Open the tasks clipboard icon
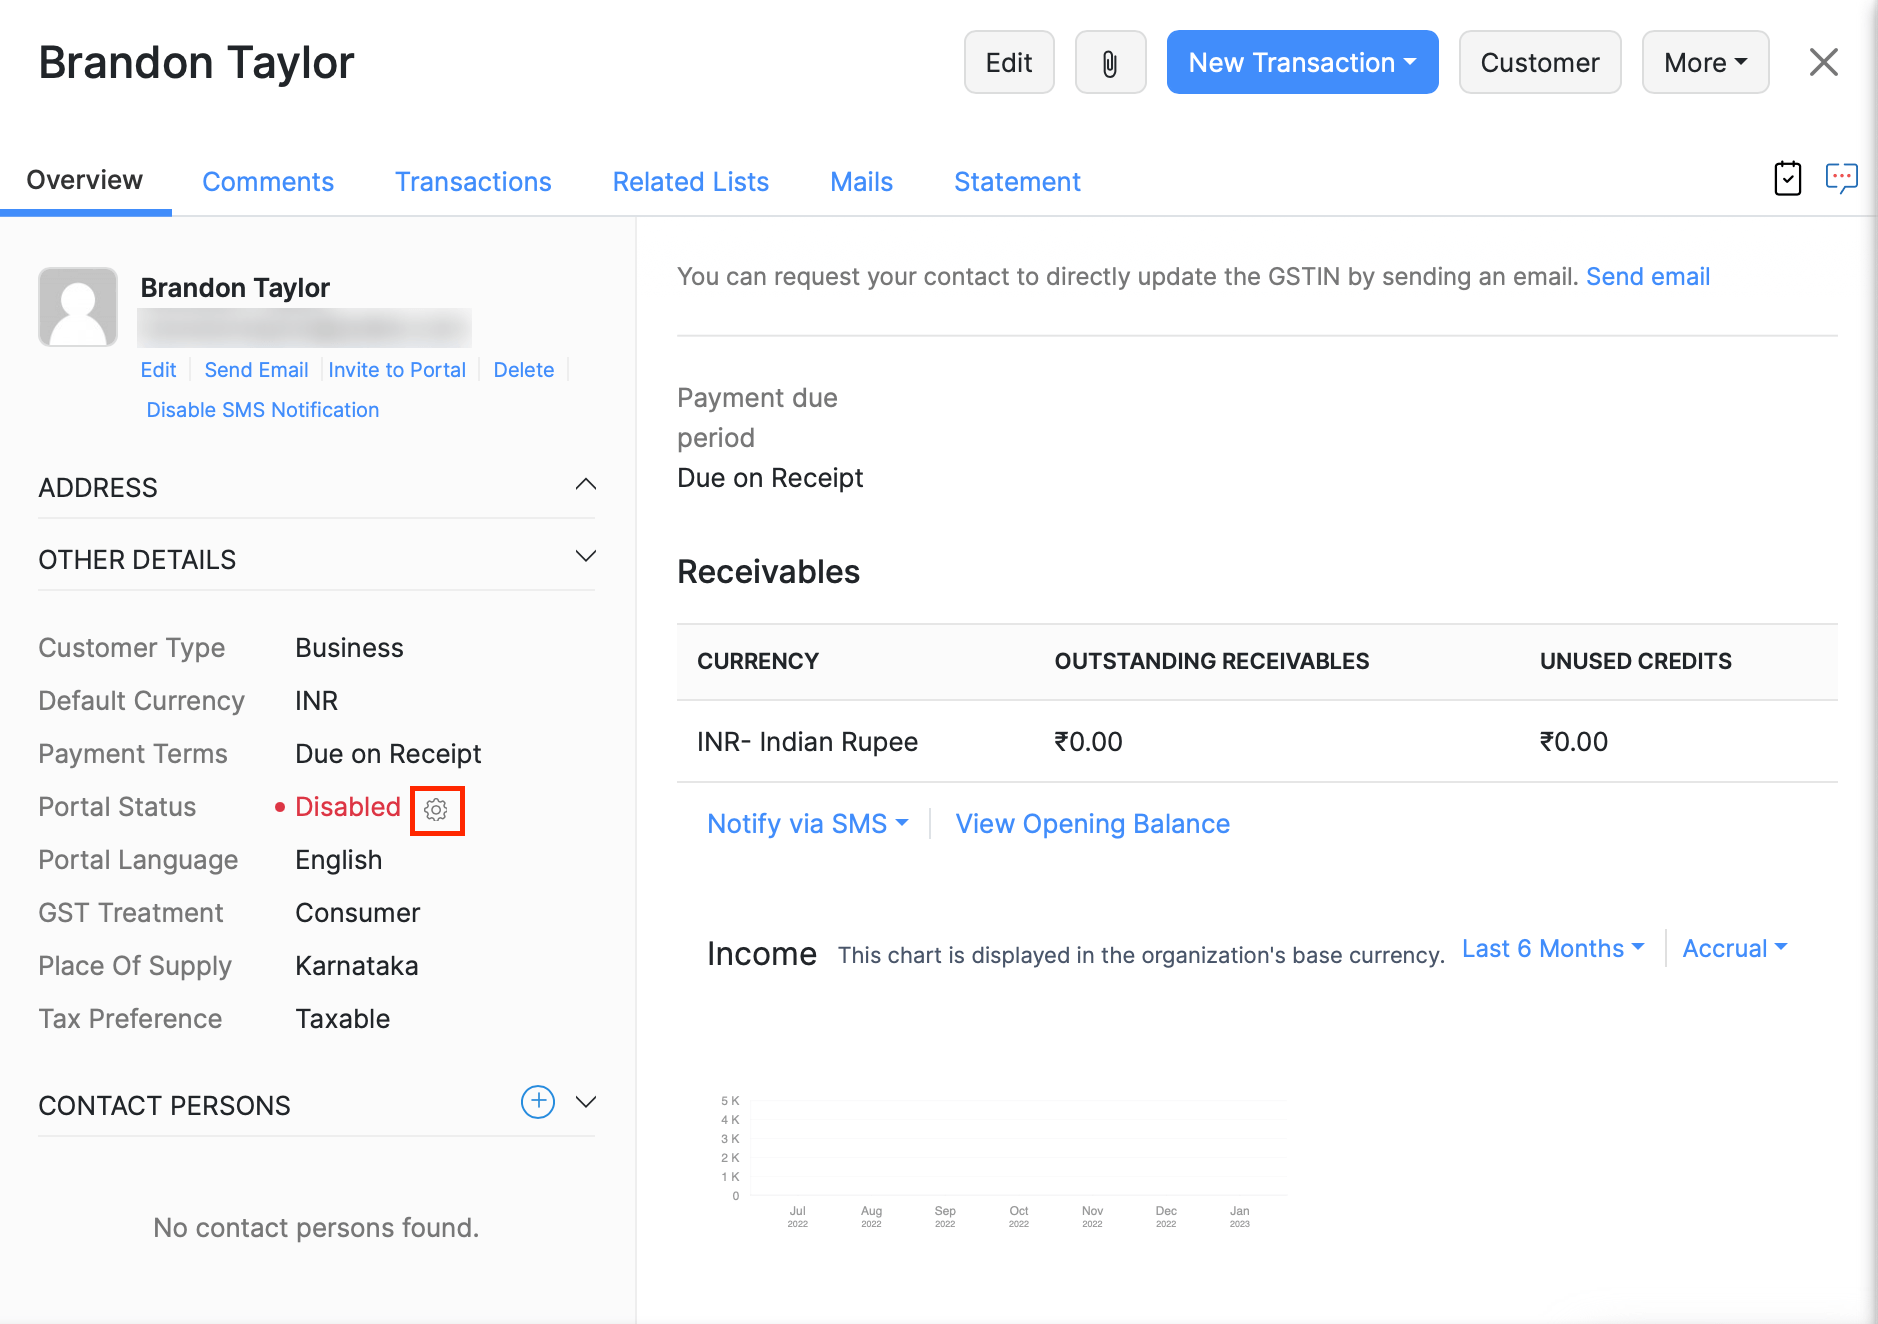The width and height of the screenshot is (1878, 1324). (x=1787, y=179)
